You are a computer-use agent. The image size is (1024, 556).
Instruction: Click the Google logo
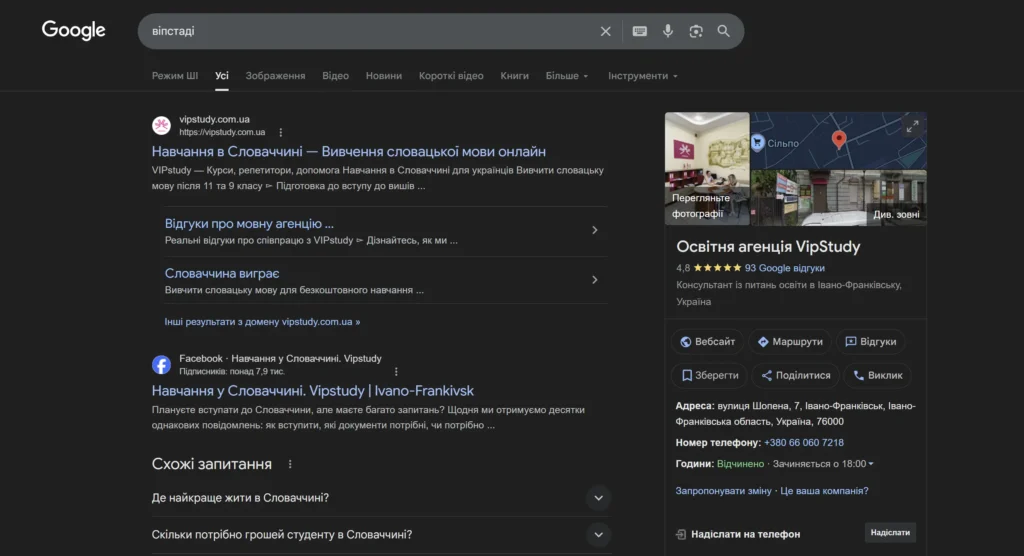coord(73,30)
